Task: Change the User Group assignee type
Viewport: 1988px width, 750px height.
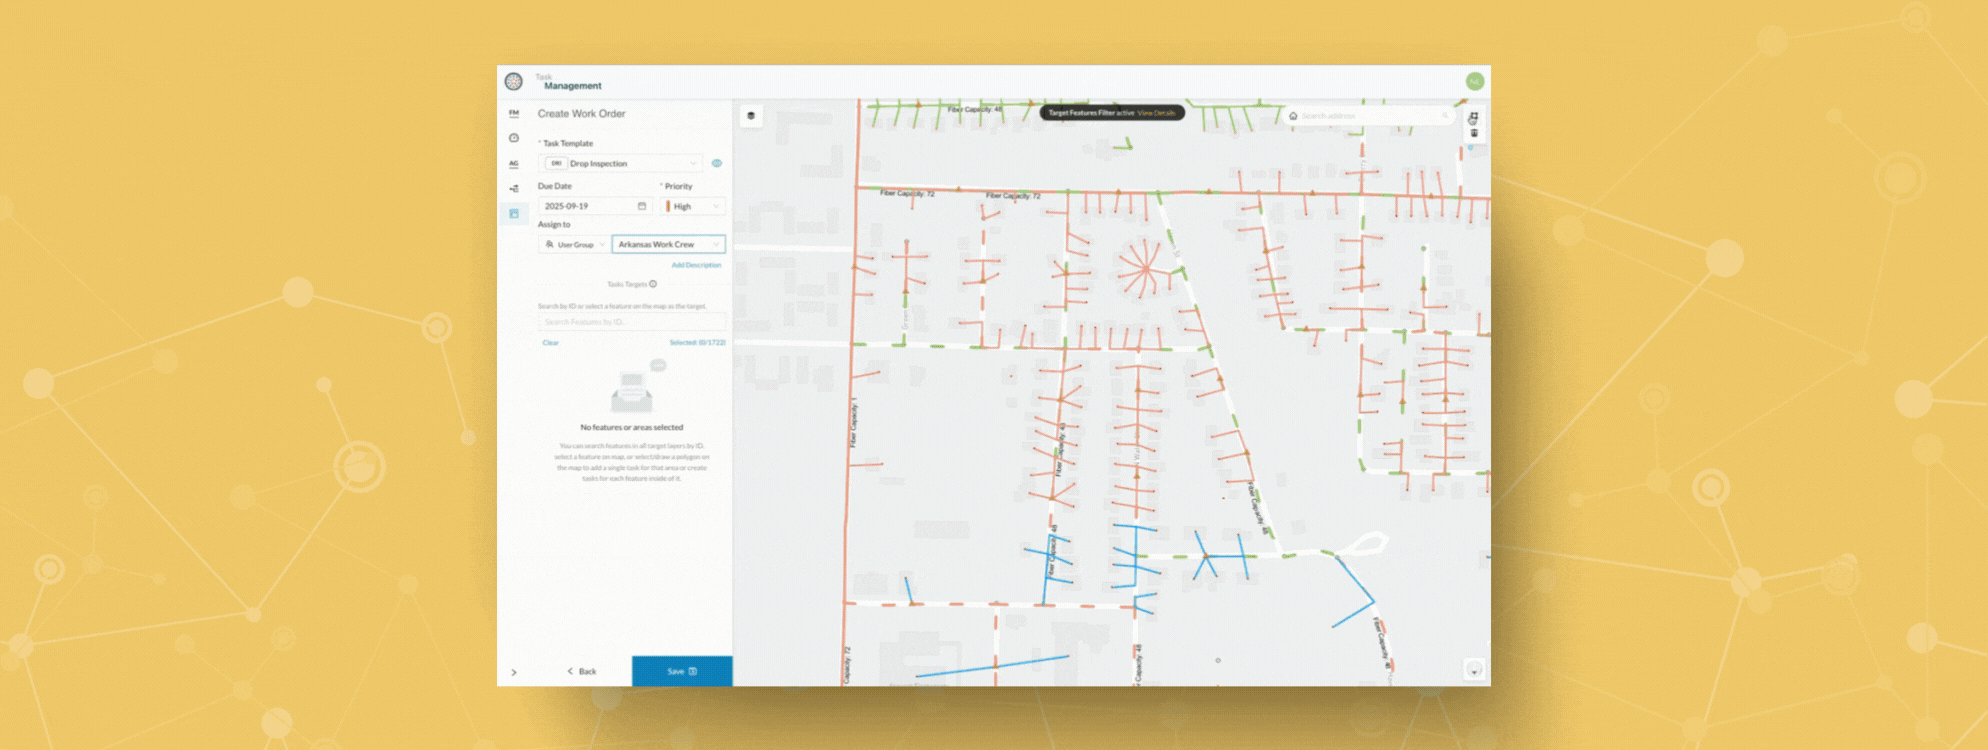Action: click(574, 245)
